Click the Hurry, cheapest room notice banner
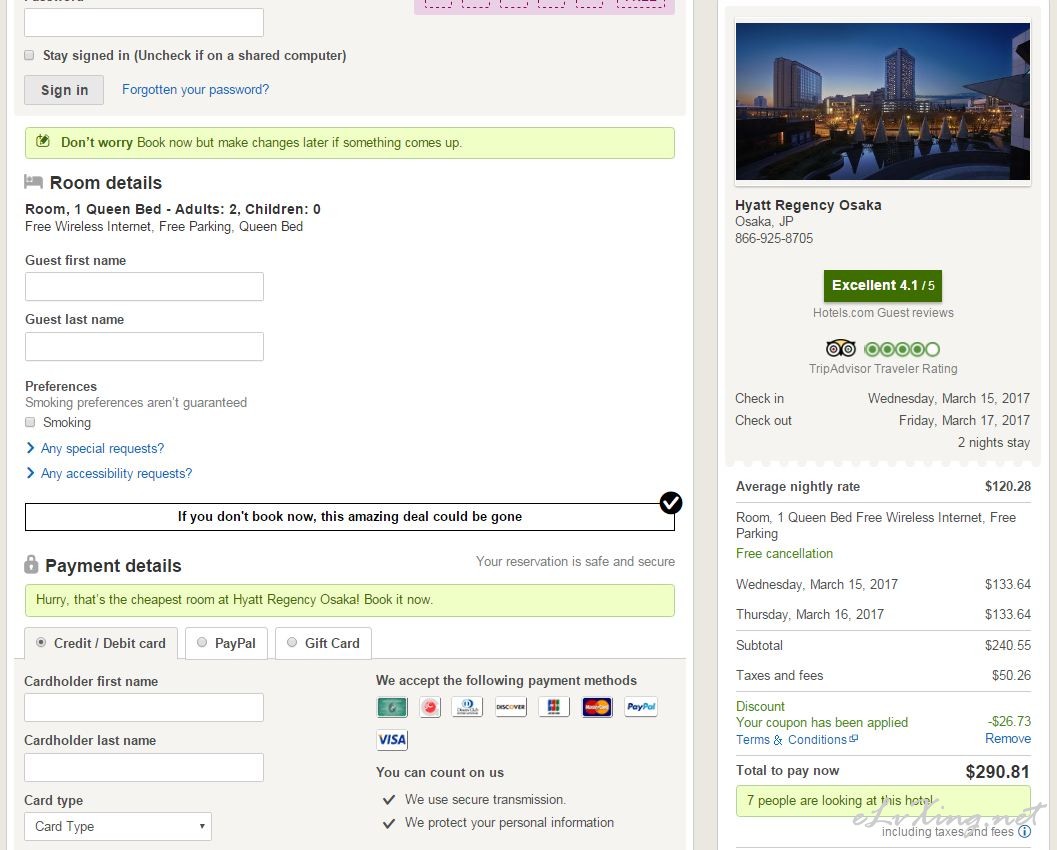 click(x=350, y=600)
